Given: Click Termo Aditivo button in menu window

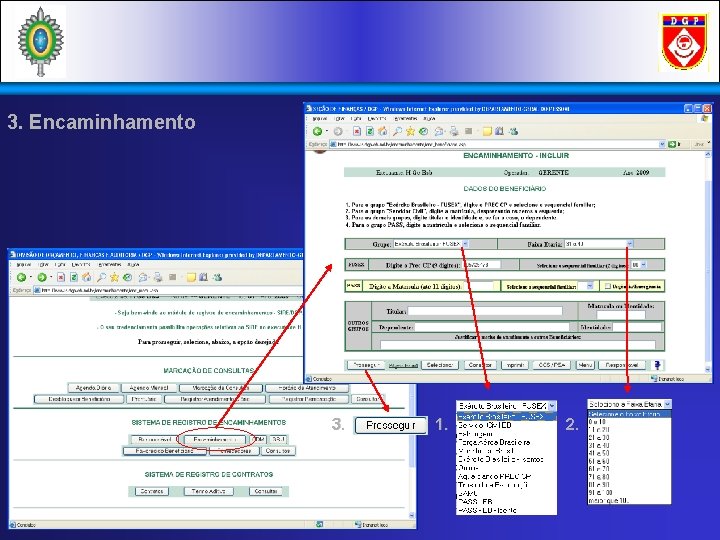Looking at the screenshot, I should click(x=208, y=491).
